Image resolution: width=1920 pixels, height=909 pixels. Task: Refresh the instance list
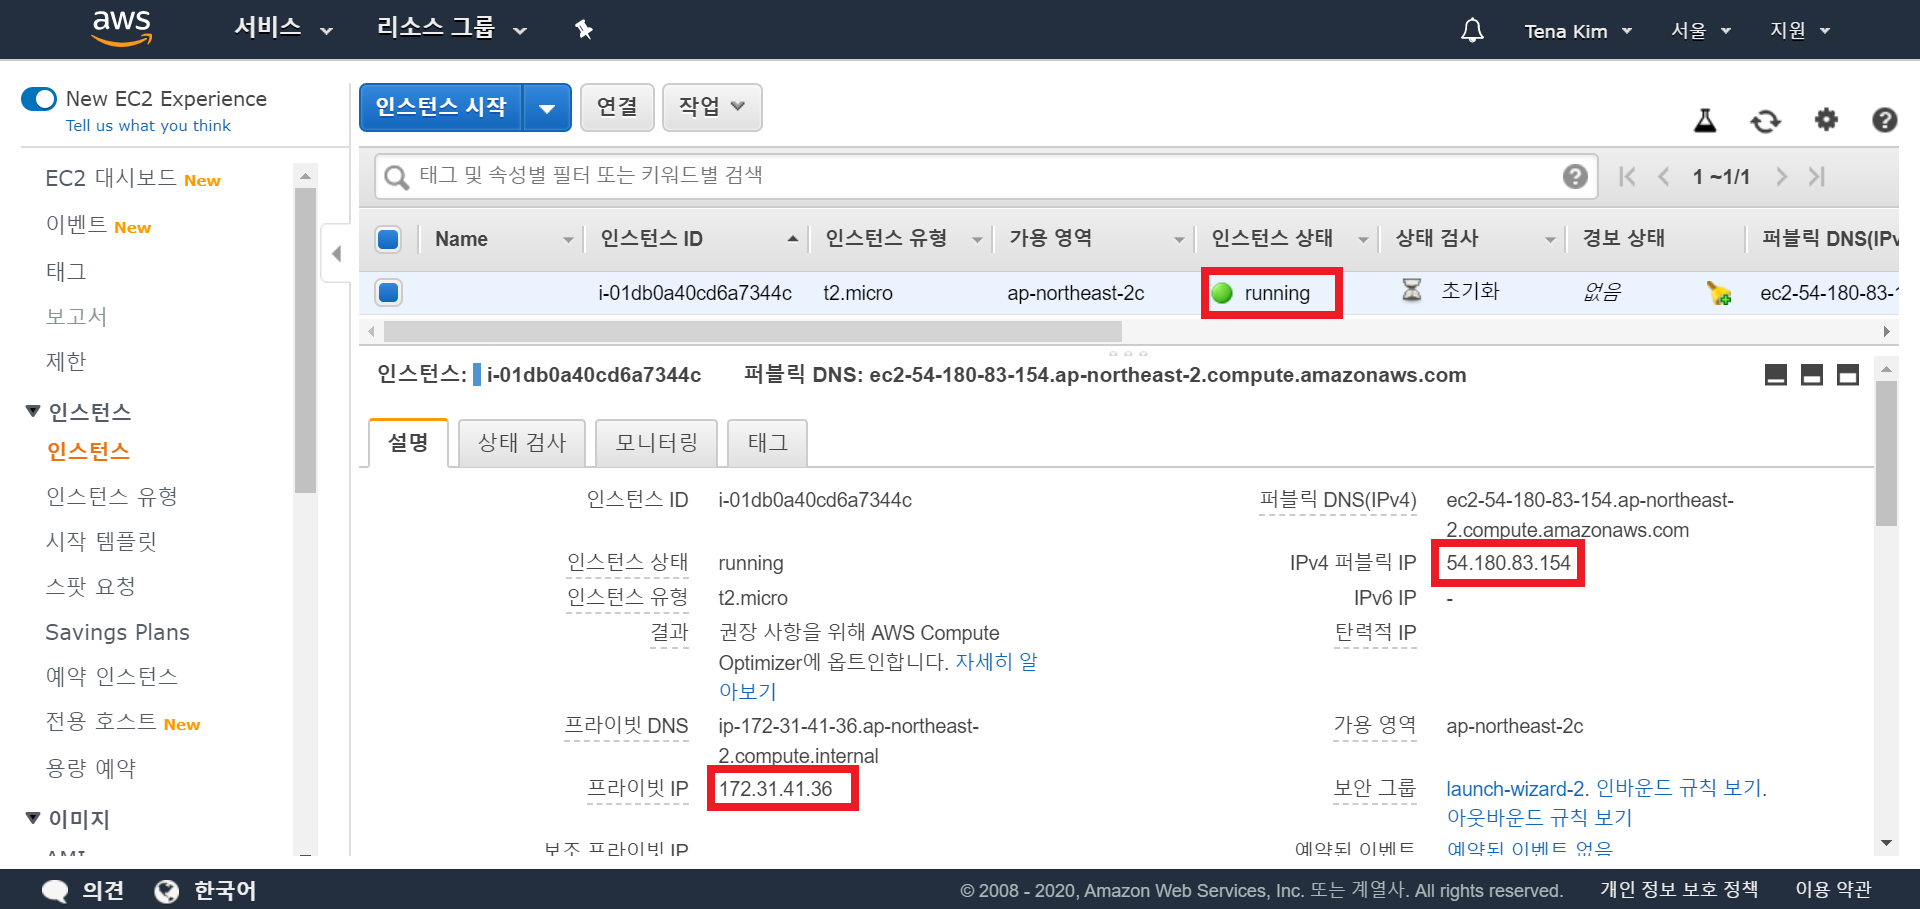click(x=1766, y=121)
